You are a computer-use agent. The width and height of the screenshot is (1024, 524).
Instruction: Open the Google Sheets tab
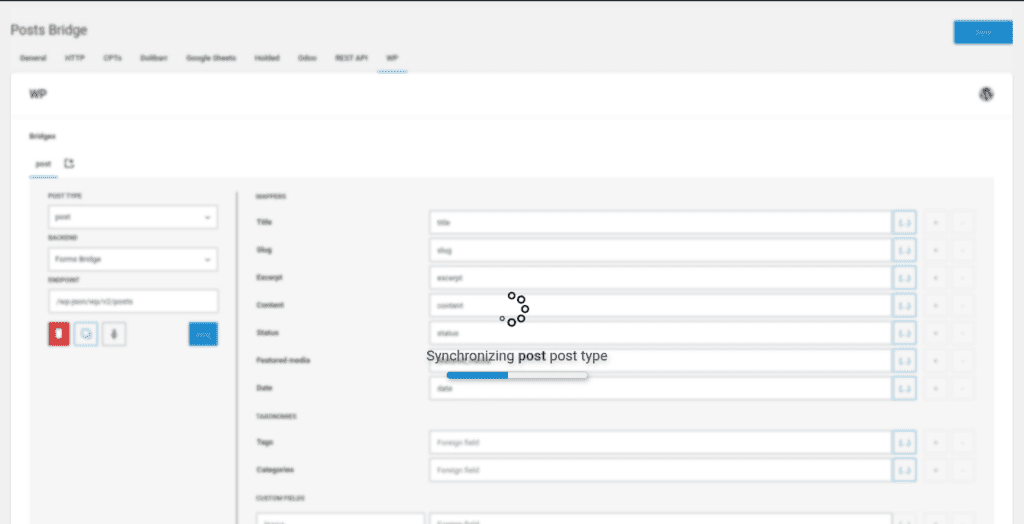211,58
